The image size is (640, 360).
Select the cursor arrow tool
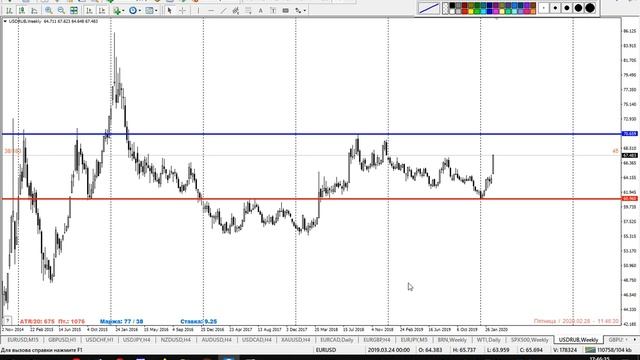click(169, 10)
